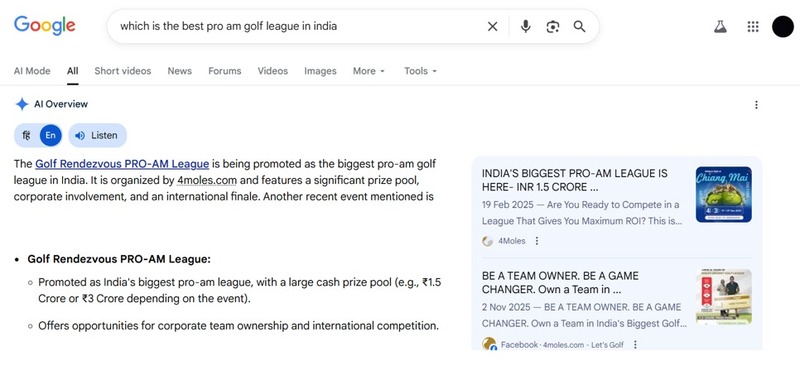Open the account profile avatar
Viewport: 800px width, 366px height.
pyautogui.click(x=783, y=27)
